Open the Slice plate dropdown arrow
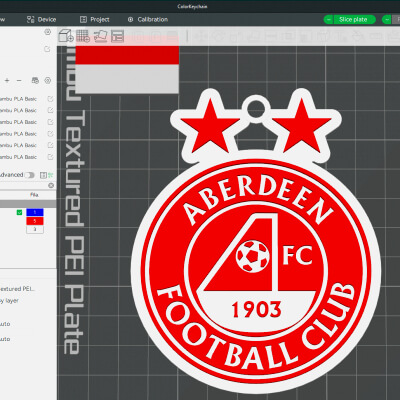 click(x=329, y=20)
